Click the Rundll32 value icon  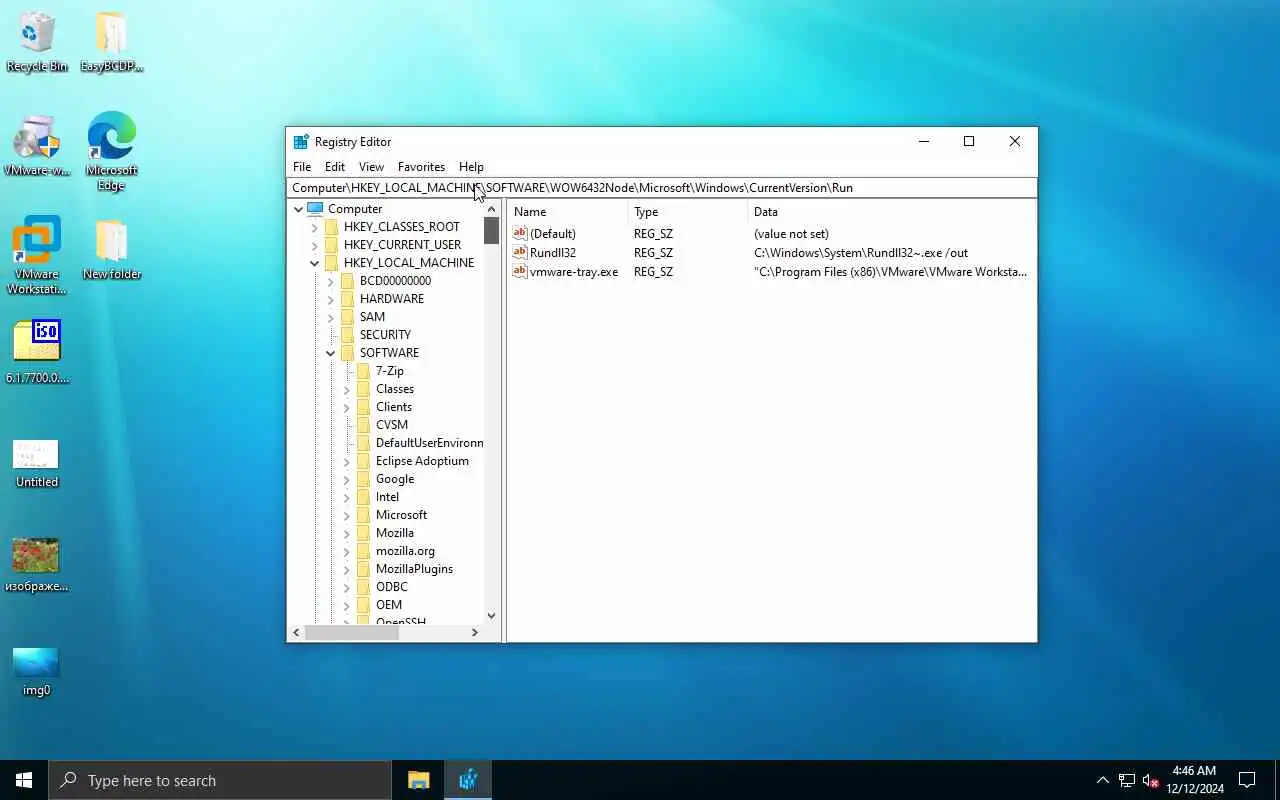pos(519,252)
